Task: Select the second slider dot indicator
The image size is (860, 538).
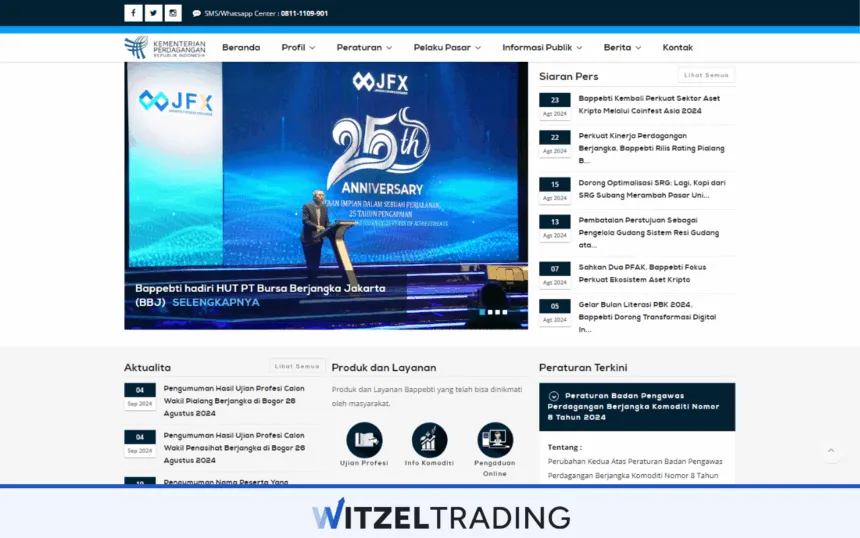Action: coord(490,312)
